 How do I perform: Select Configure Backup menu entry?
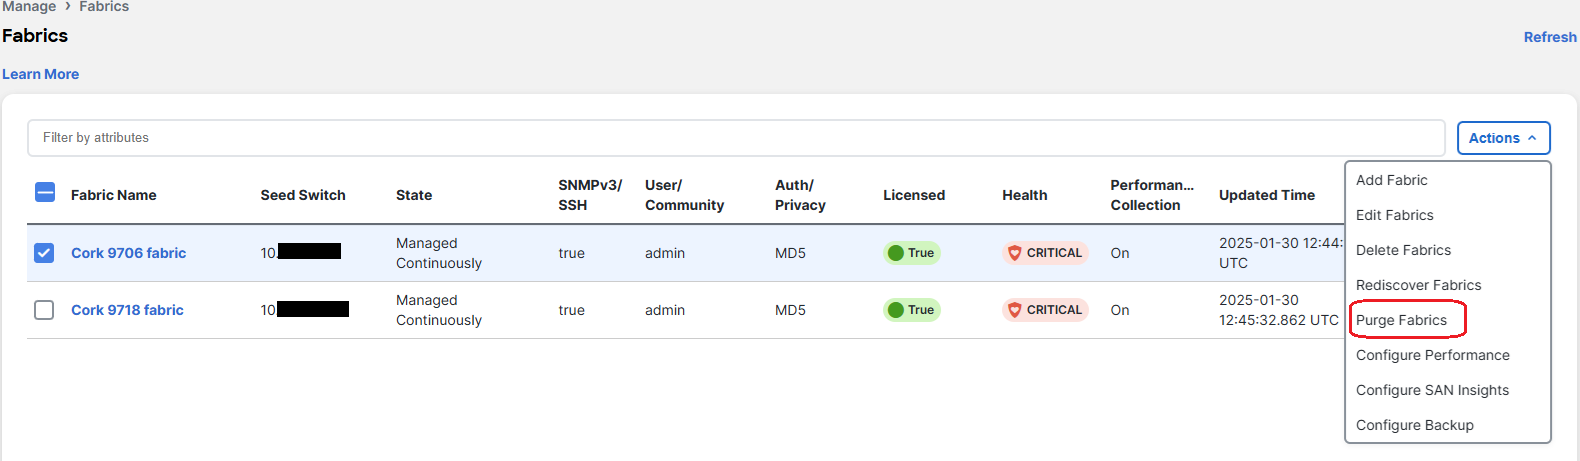(1414, 425)
